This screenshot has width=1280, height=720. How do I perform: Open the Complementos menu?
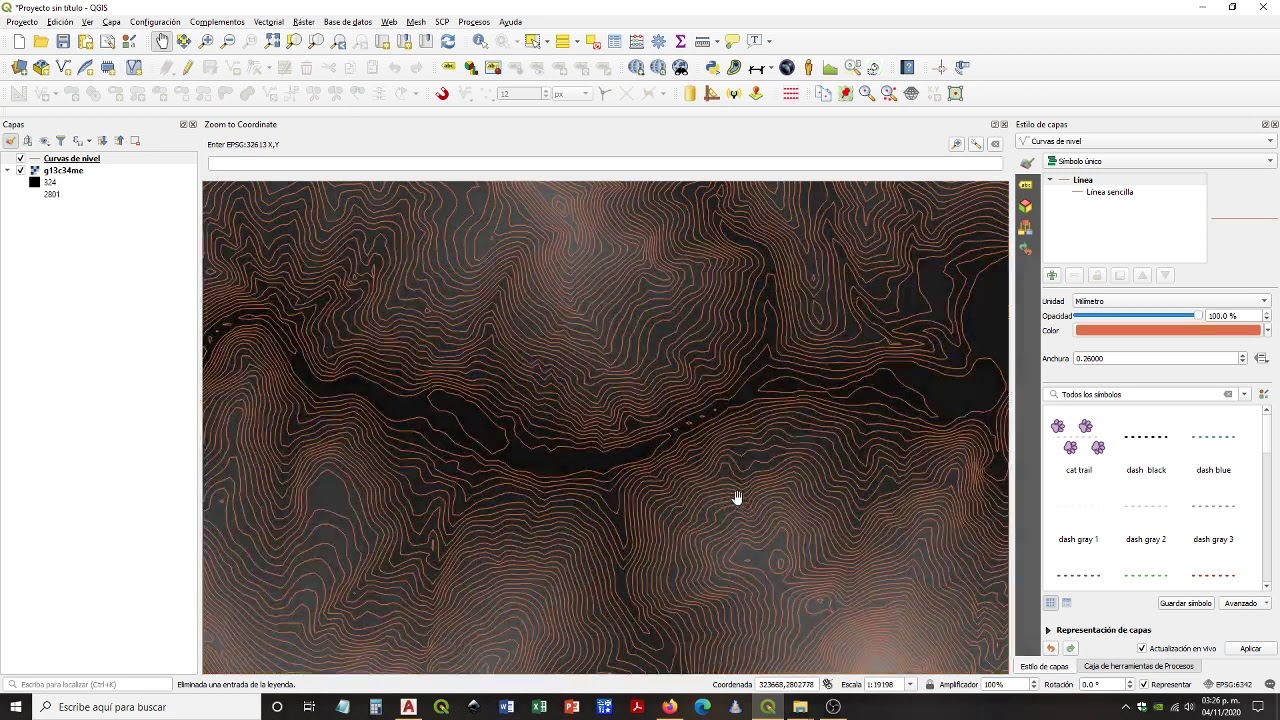click(x=217, y=22)
